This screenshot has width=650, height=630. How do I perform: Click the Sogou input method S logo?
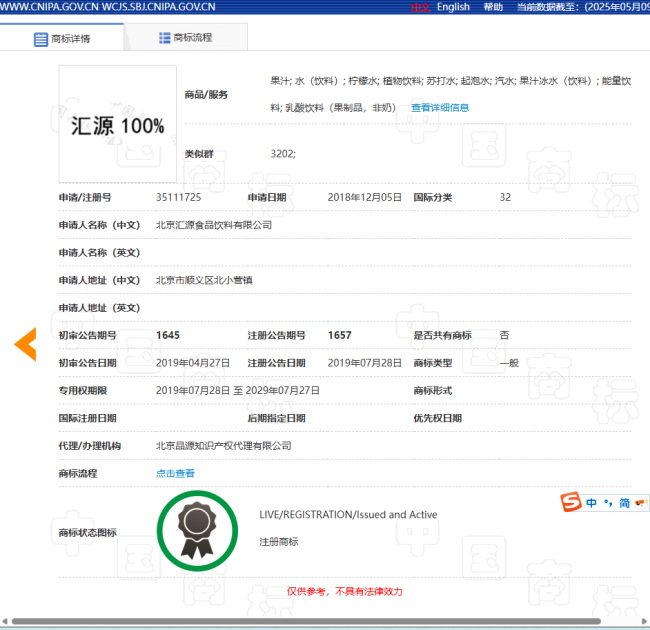[570, 502]
